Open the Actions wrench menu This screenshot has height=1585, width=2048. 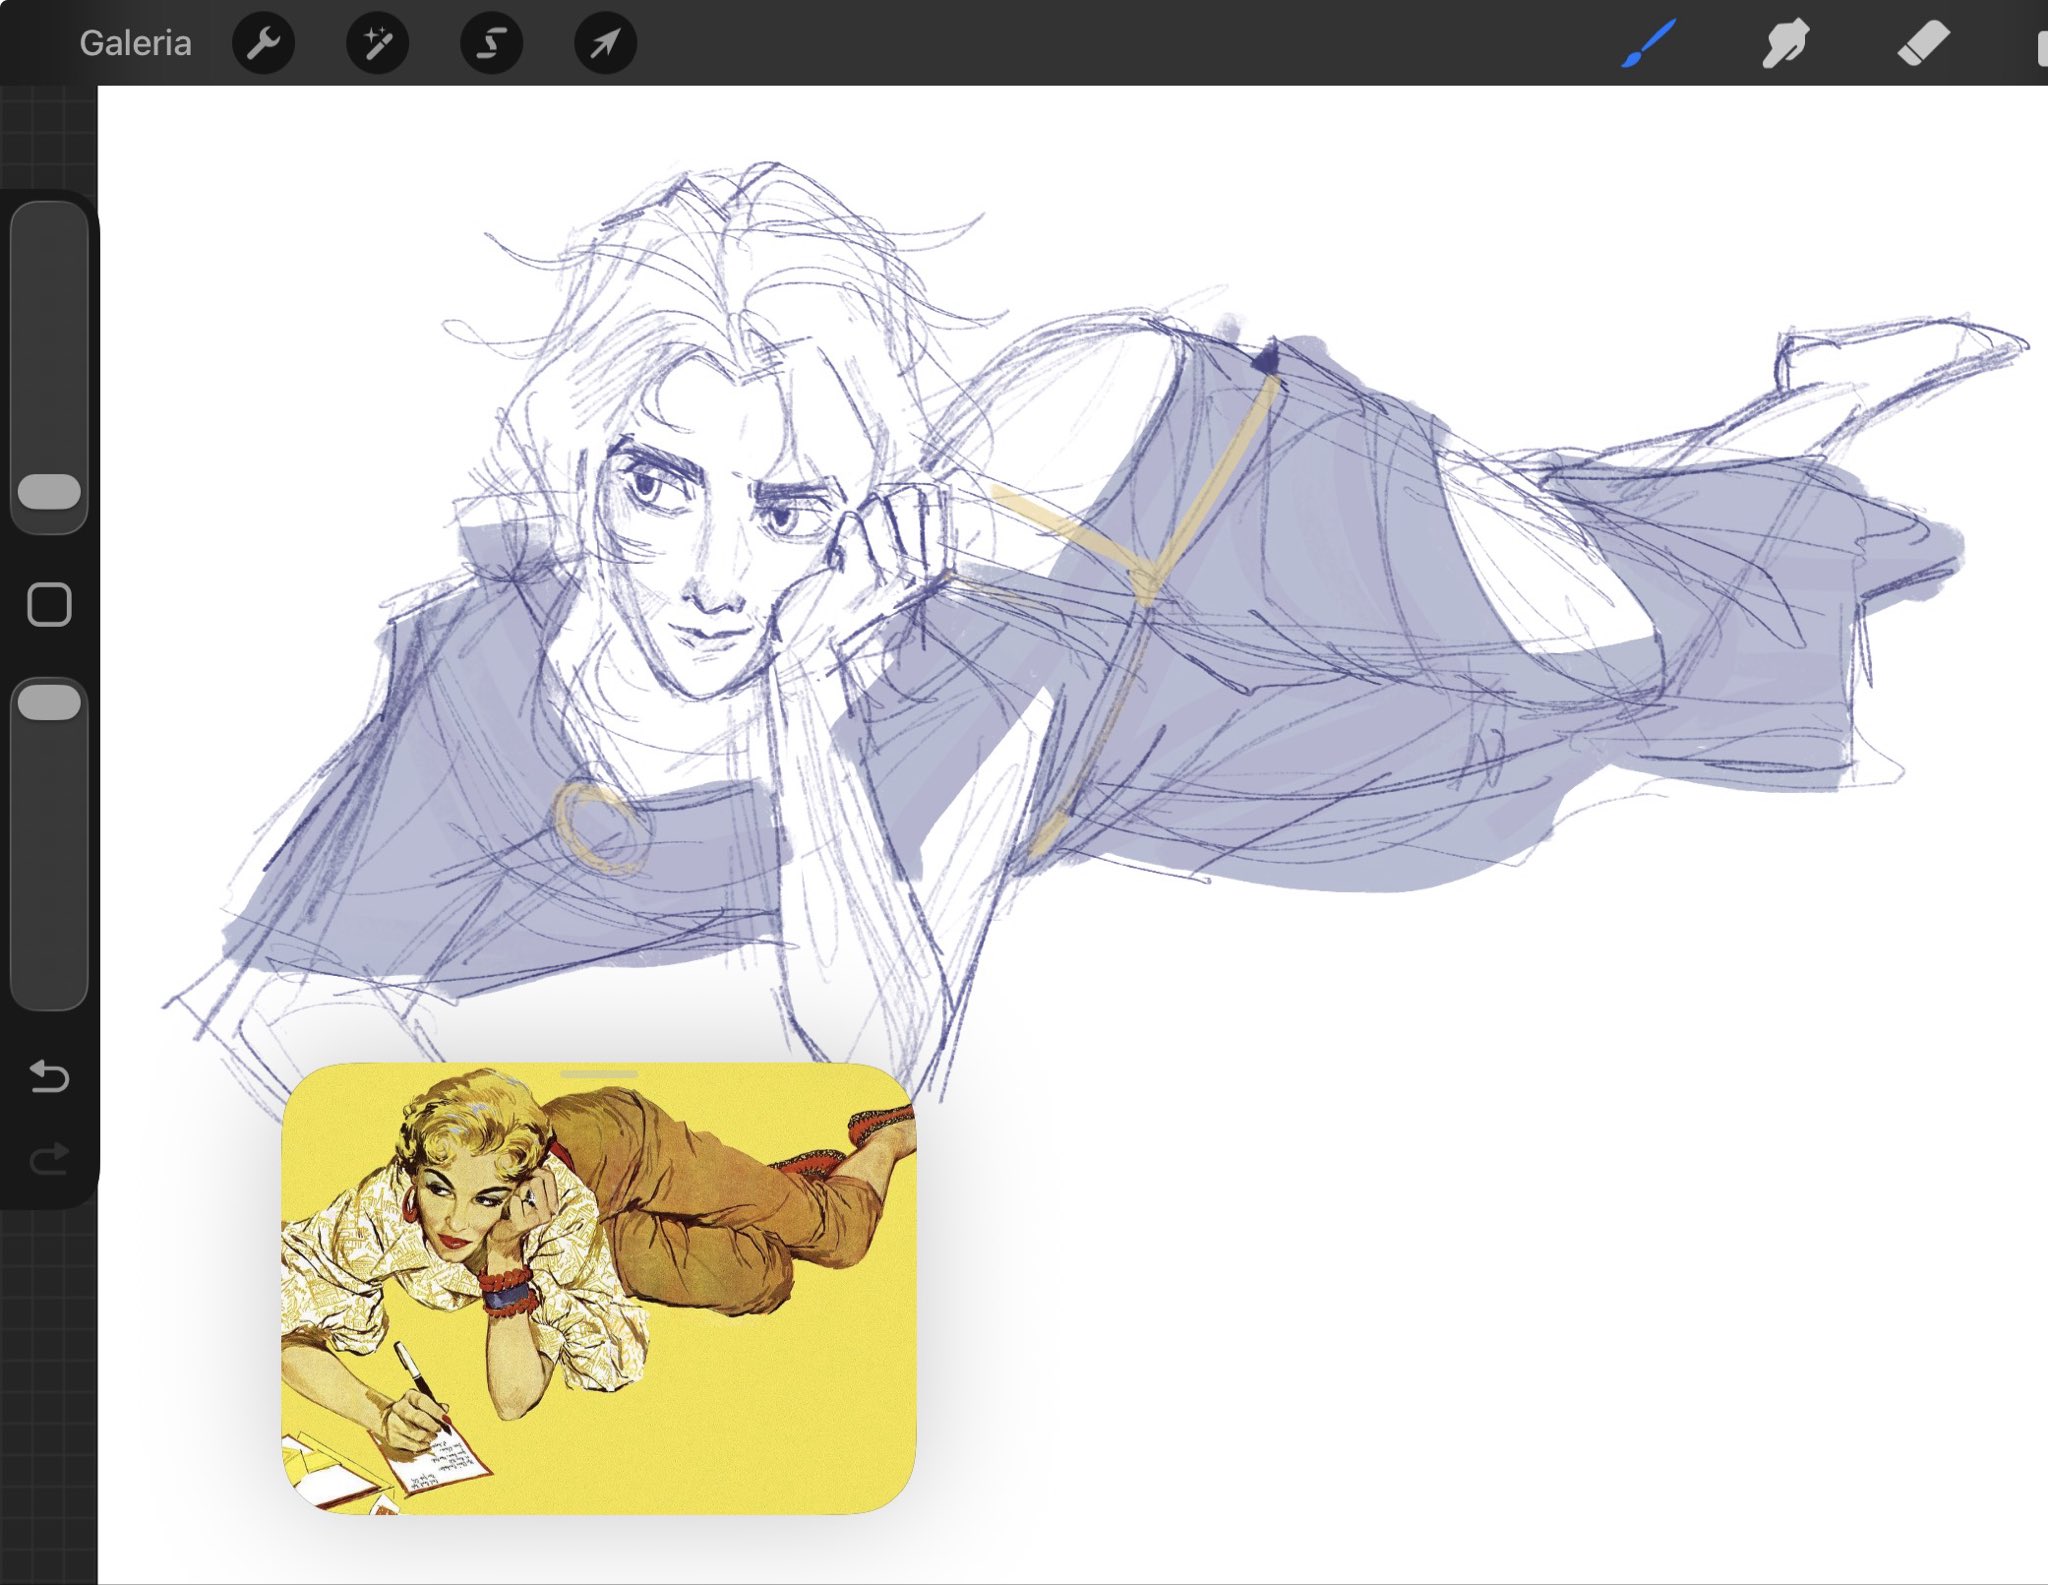coord(263,43)
